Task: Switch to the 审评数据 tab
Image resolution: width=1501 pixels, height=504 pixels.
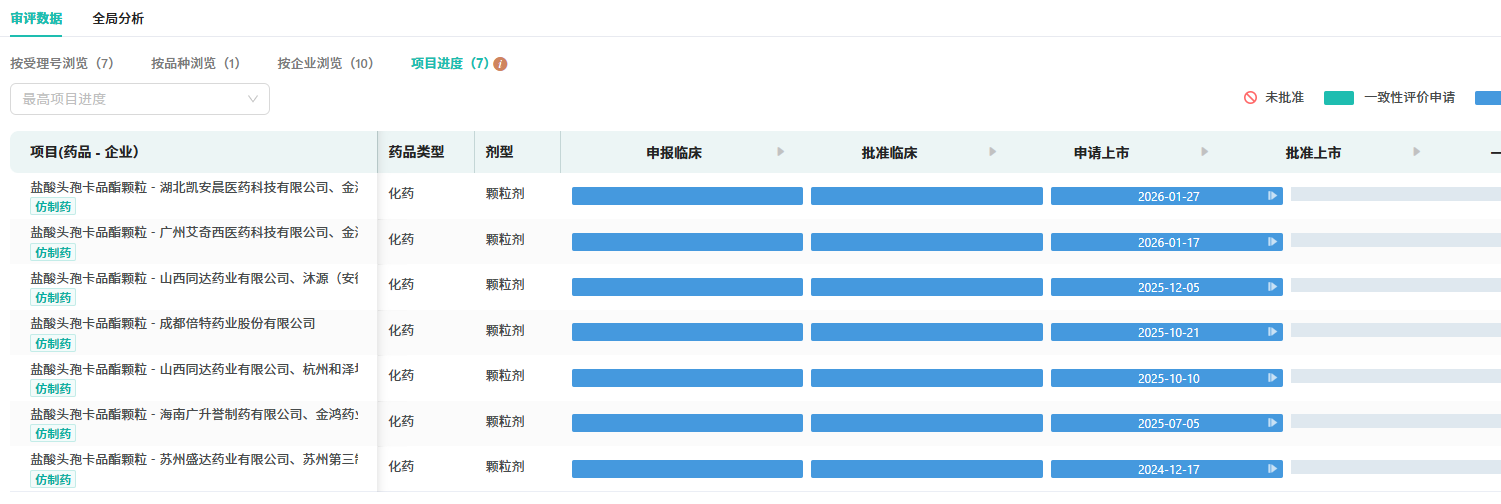Action: [36, 18]
